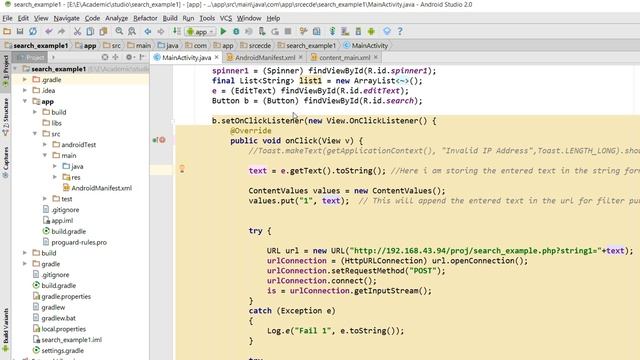Click the Paste toolbar icon
Viewport: 640px width, 360px height.
(103, 31)
